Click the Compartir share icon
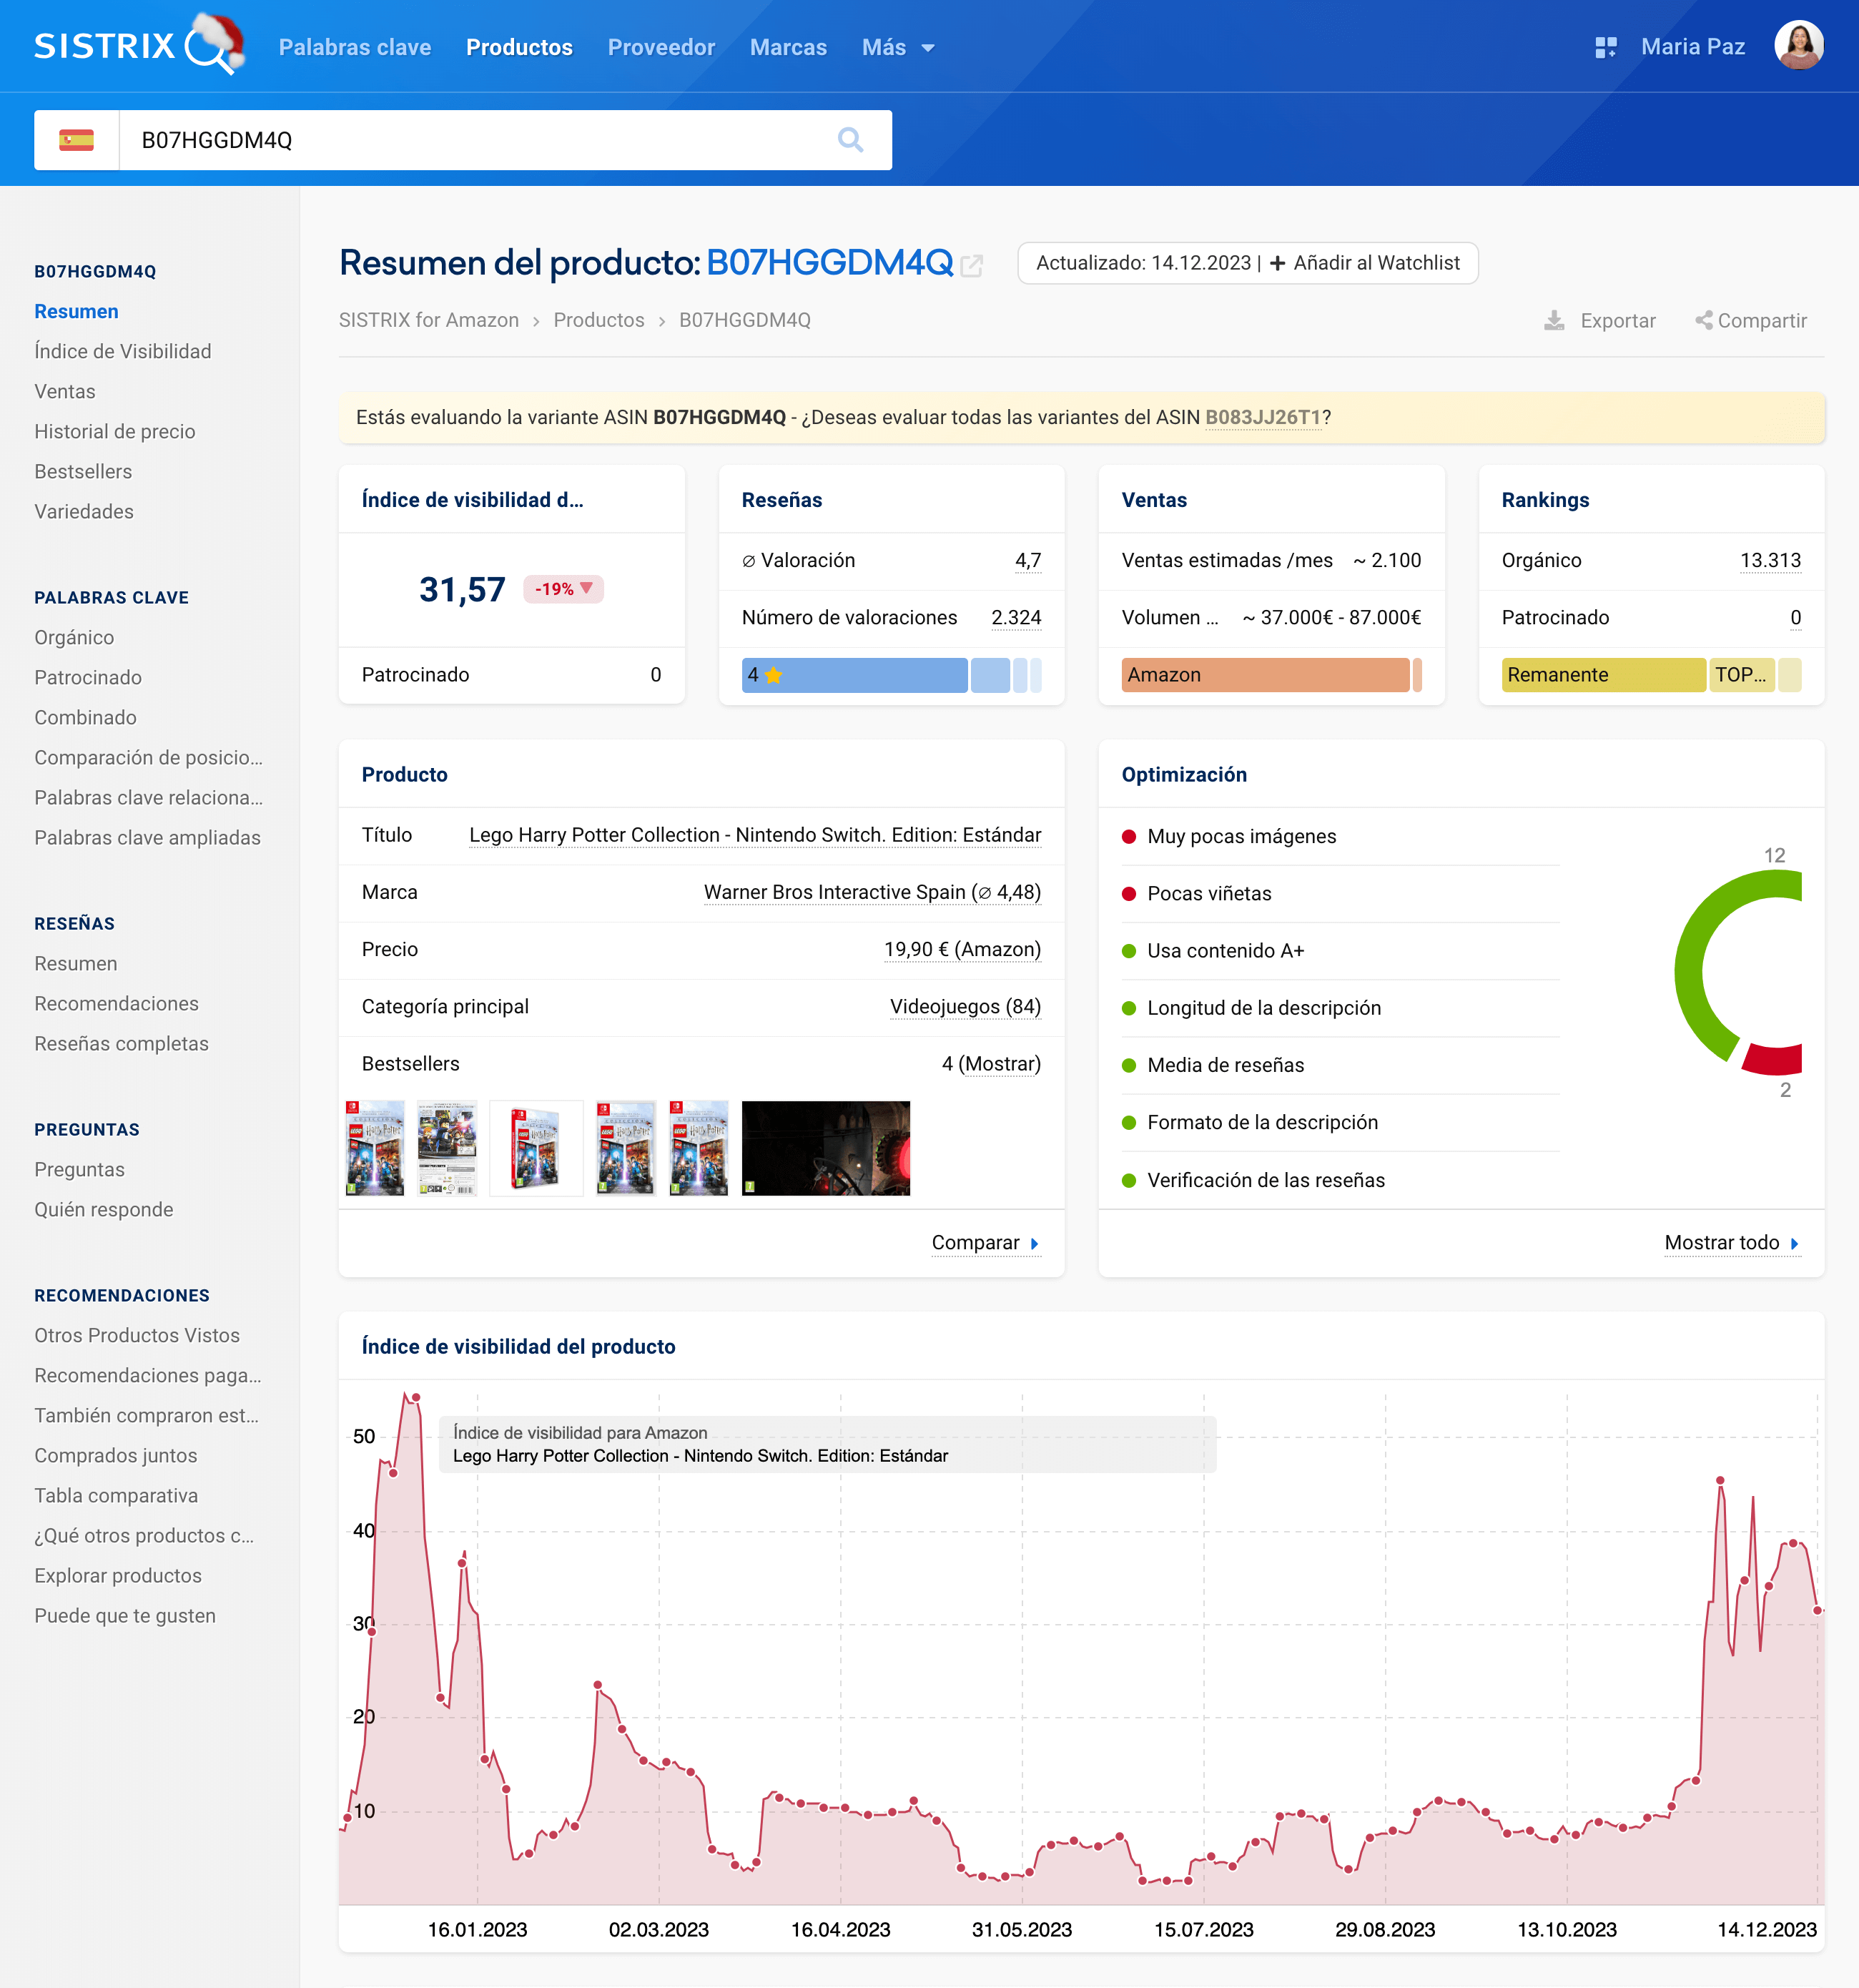 tap(1703, 320)
